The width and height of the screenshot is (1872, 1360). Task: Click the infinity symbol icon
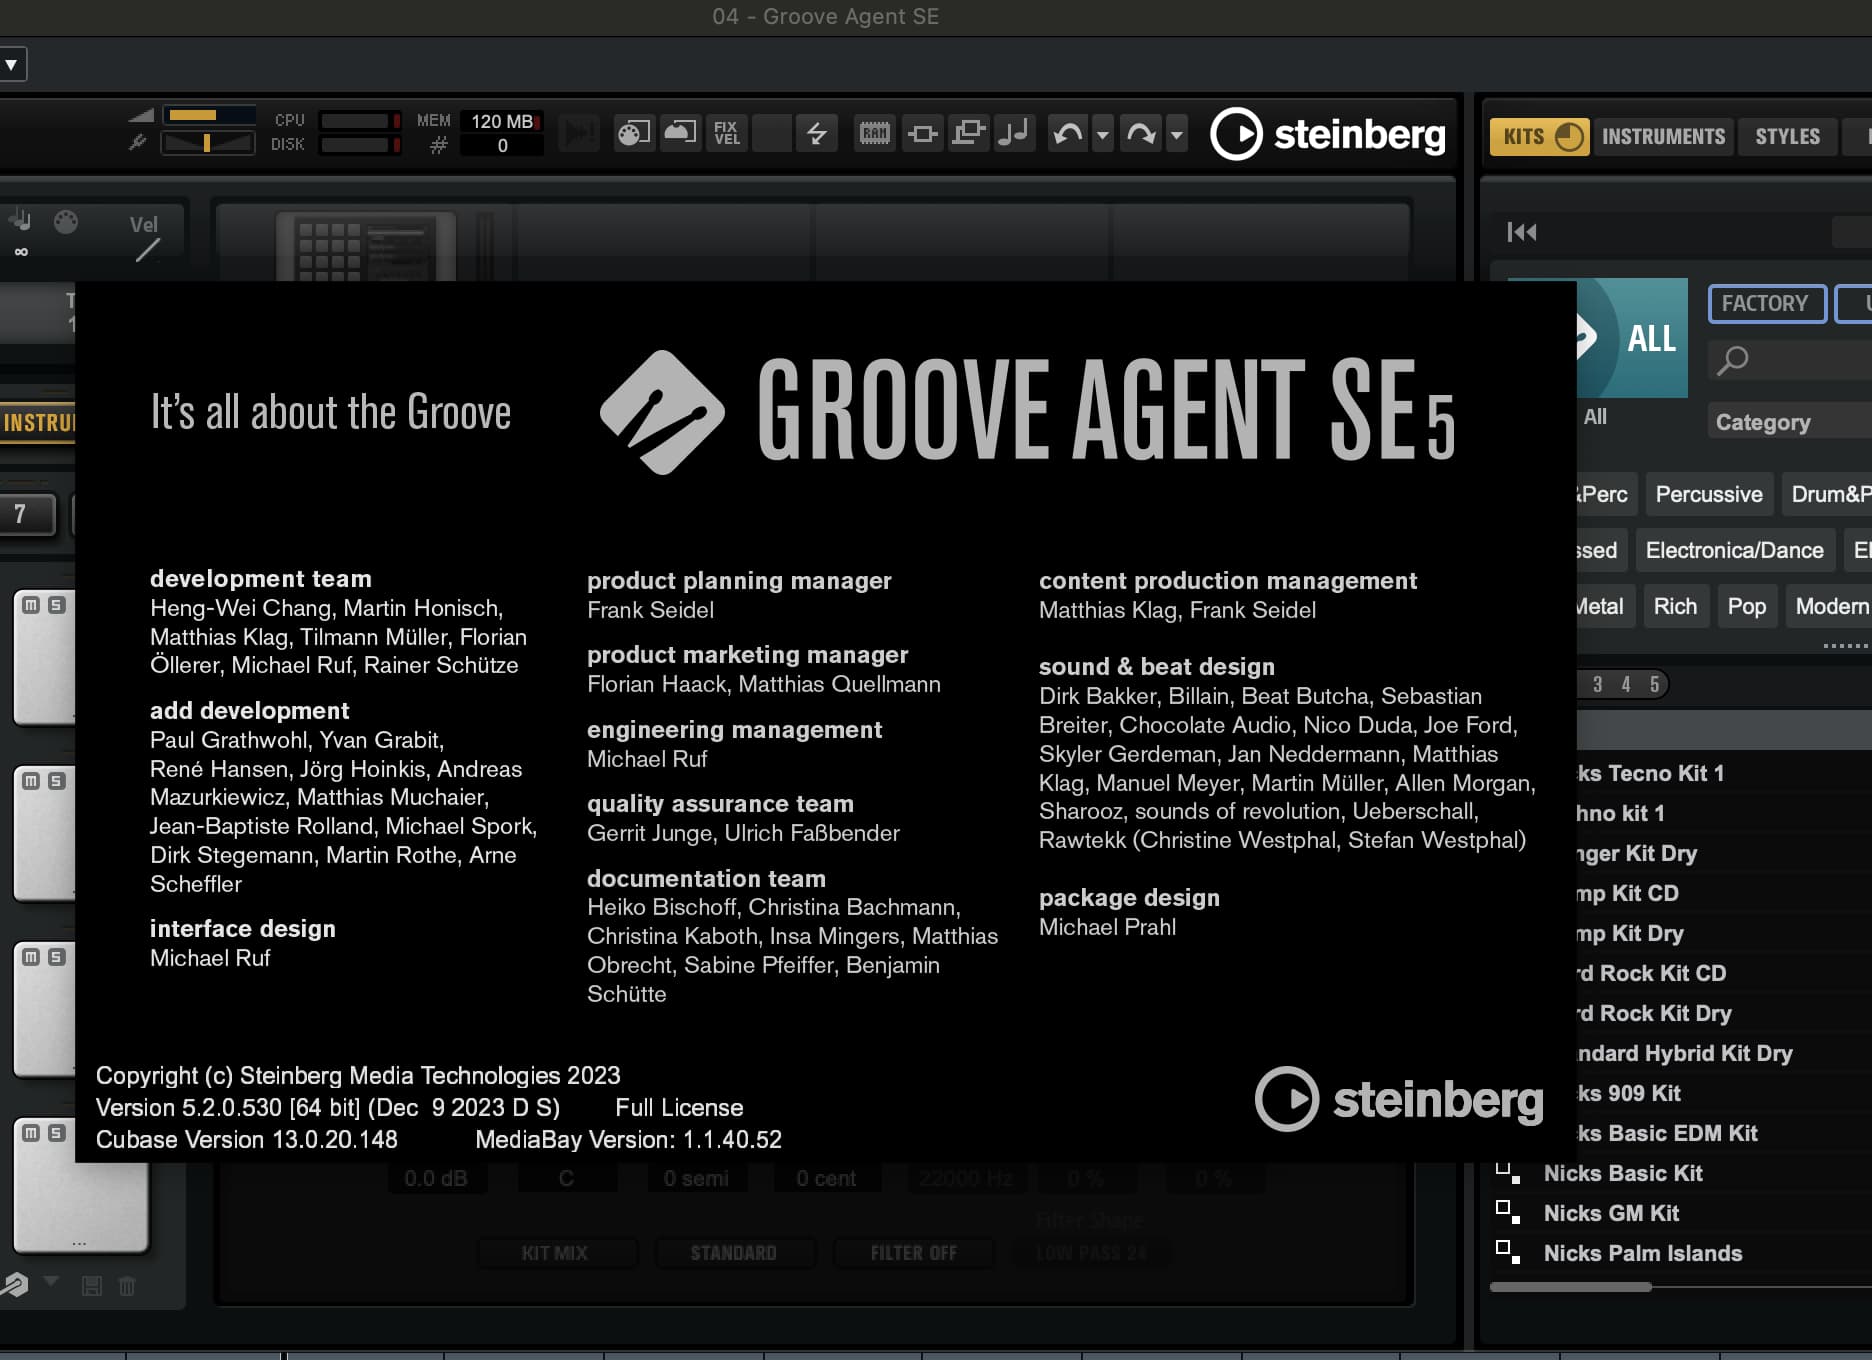(21, 252)
